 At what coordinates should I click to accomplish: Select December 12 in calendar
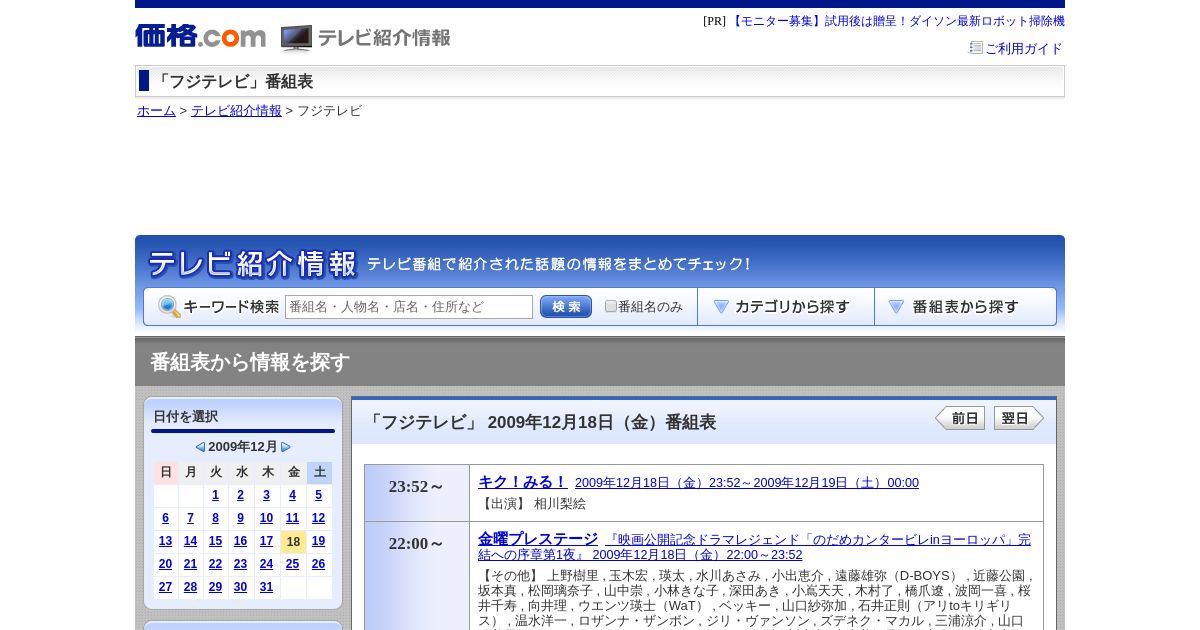coord(318,518)
